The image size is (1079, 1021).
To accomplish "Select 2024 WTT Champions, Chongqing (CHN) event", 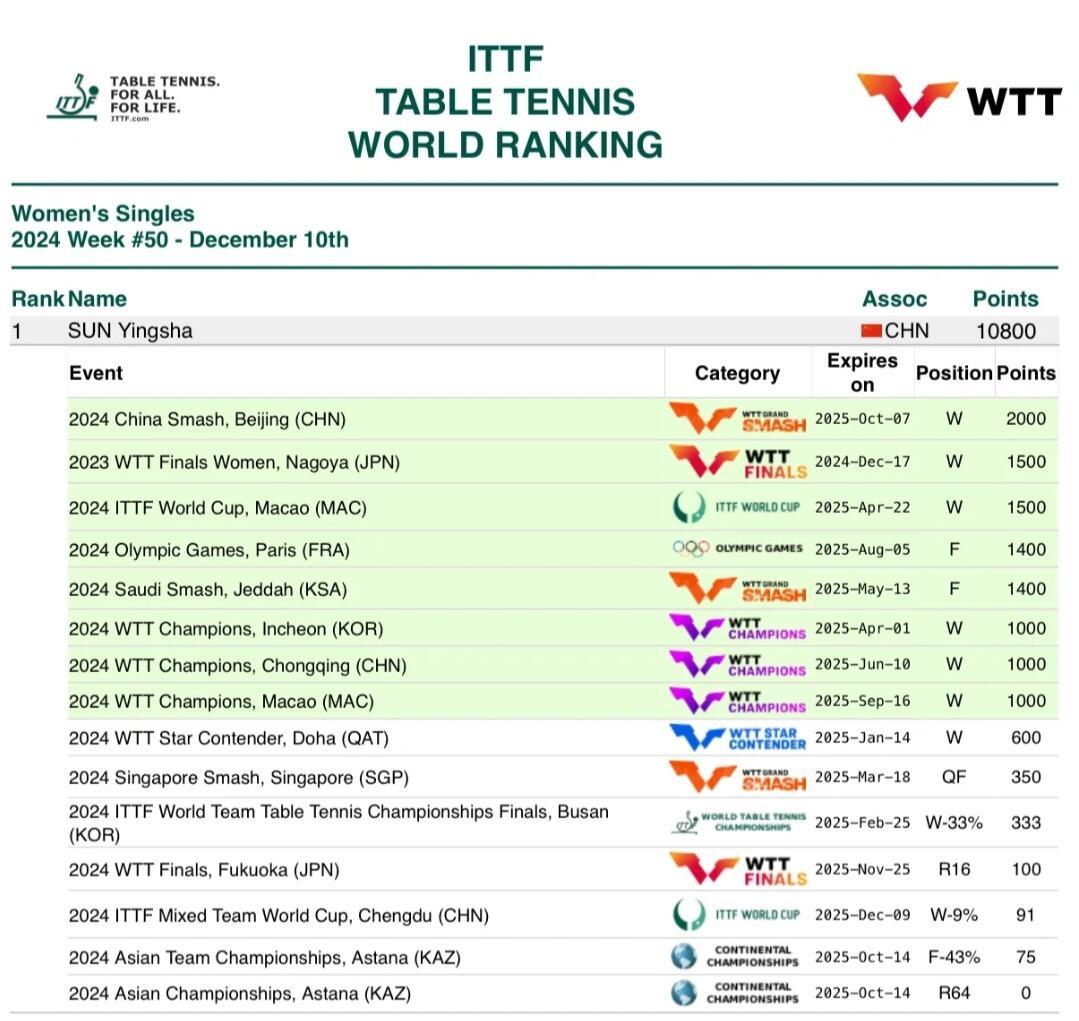I will click(237, 665).
